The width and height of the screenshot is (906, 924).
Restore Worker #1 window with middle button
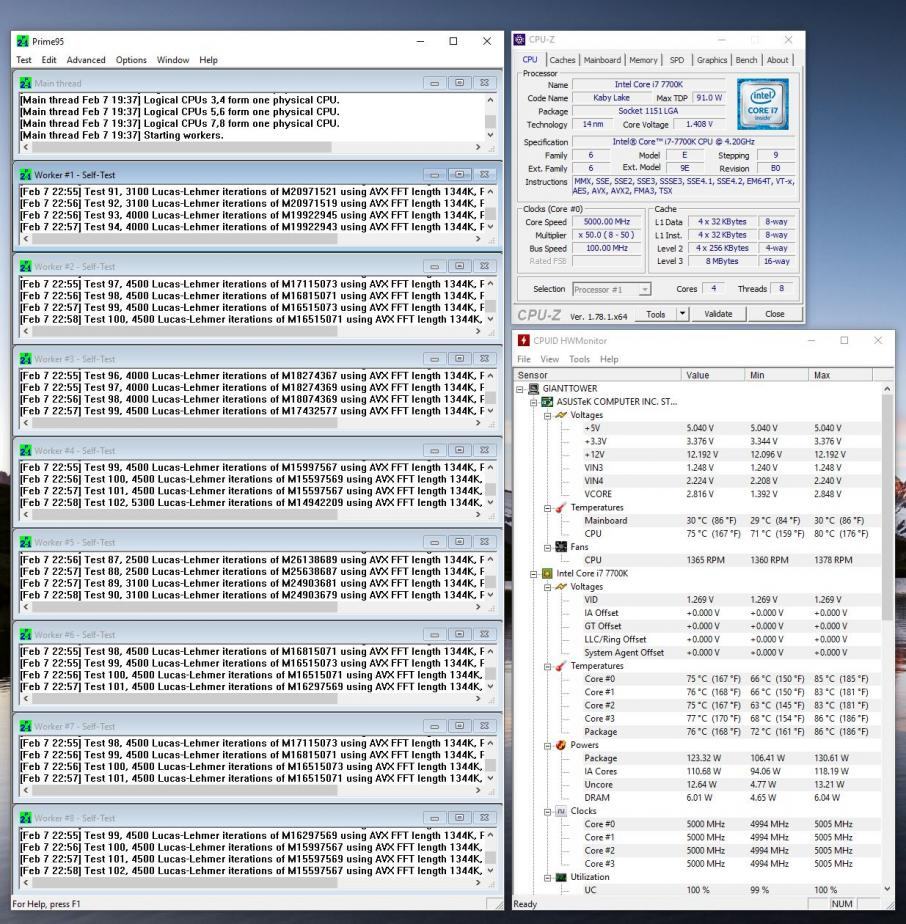[459, 174]
